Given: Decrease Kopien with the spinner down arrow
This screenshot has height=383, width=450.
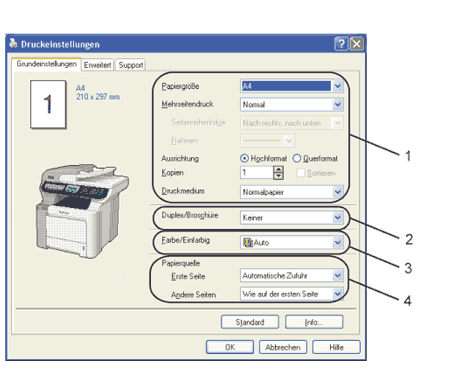Looking at the screenshot, I should click(278, 176).
